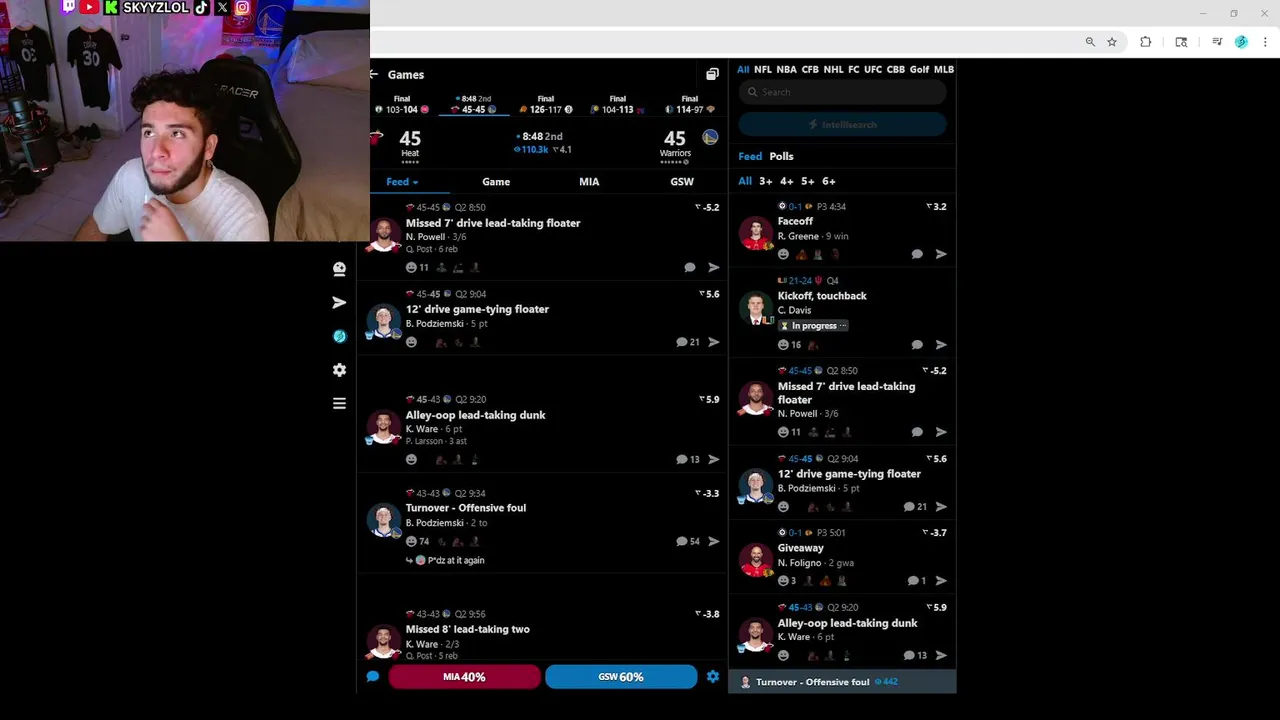
Task: Share the Faceoff play by R. Greene
Action: [941, 254]
